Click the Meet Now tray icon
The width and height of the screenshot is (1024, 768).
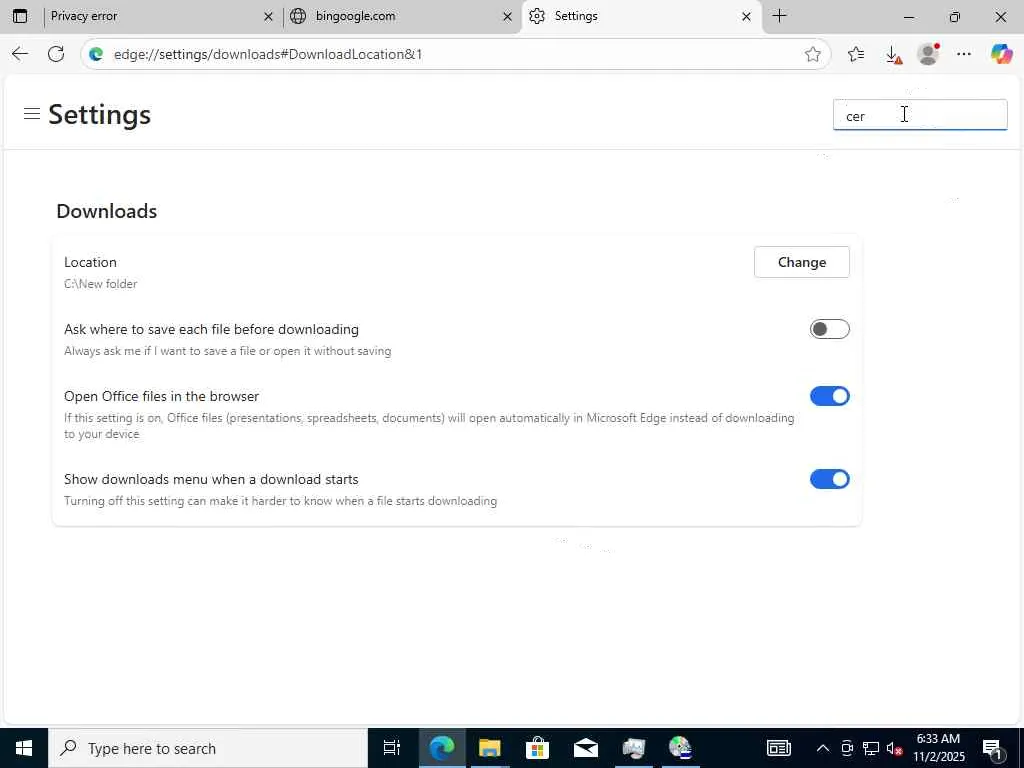pos(847,748)
